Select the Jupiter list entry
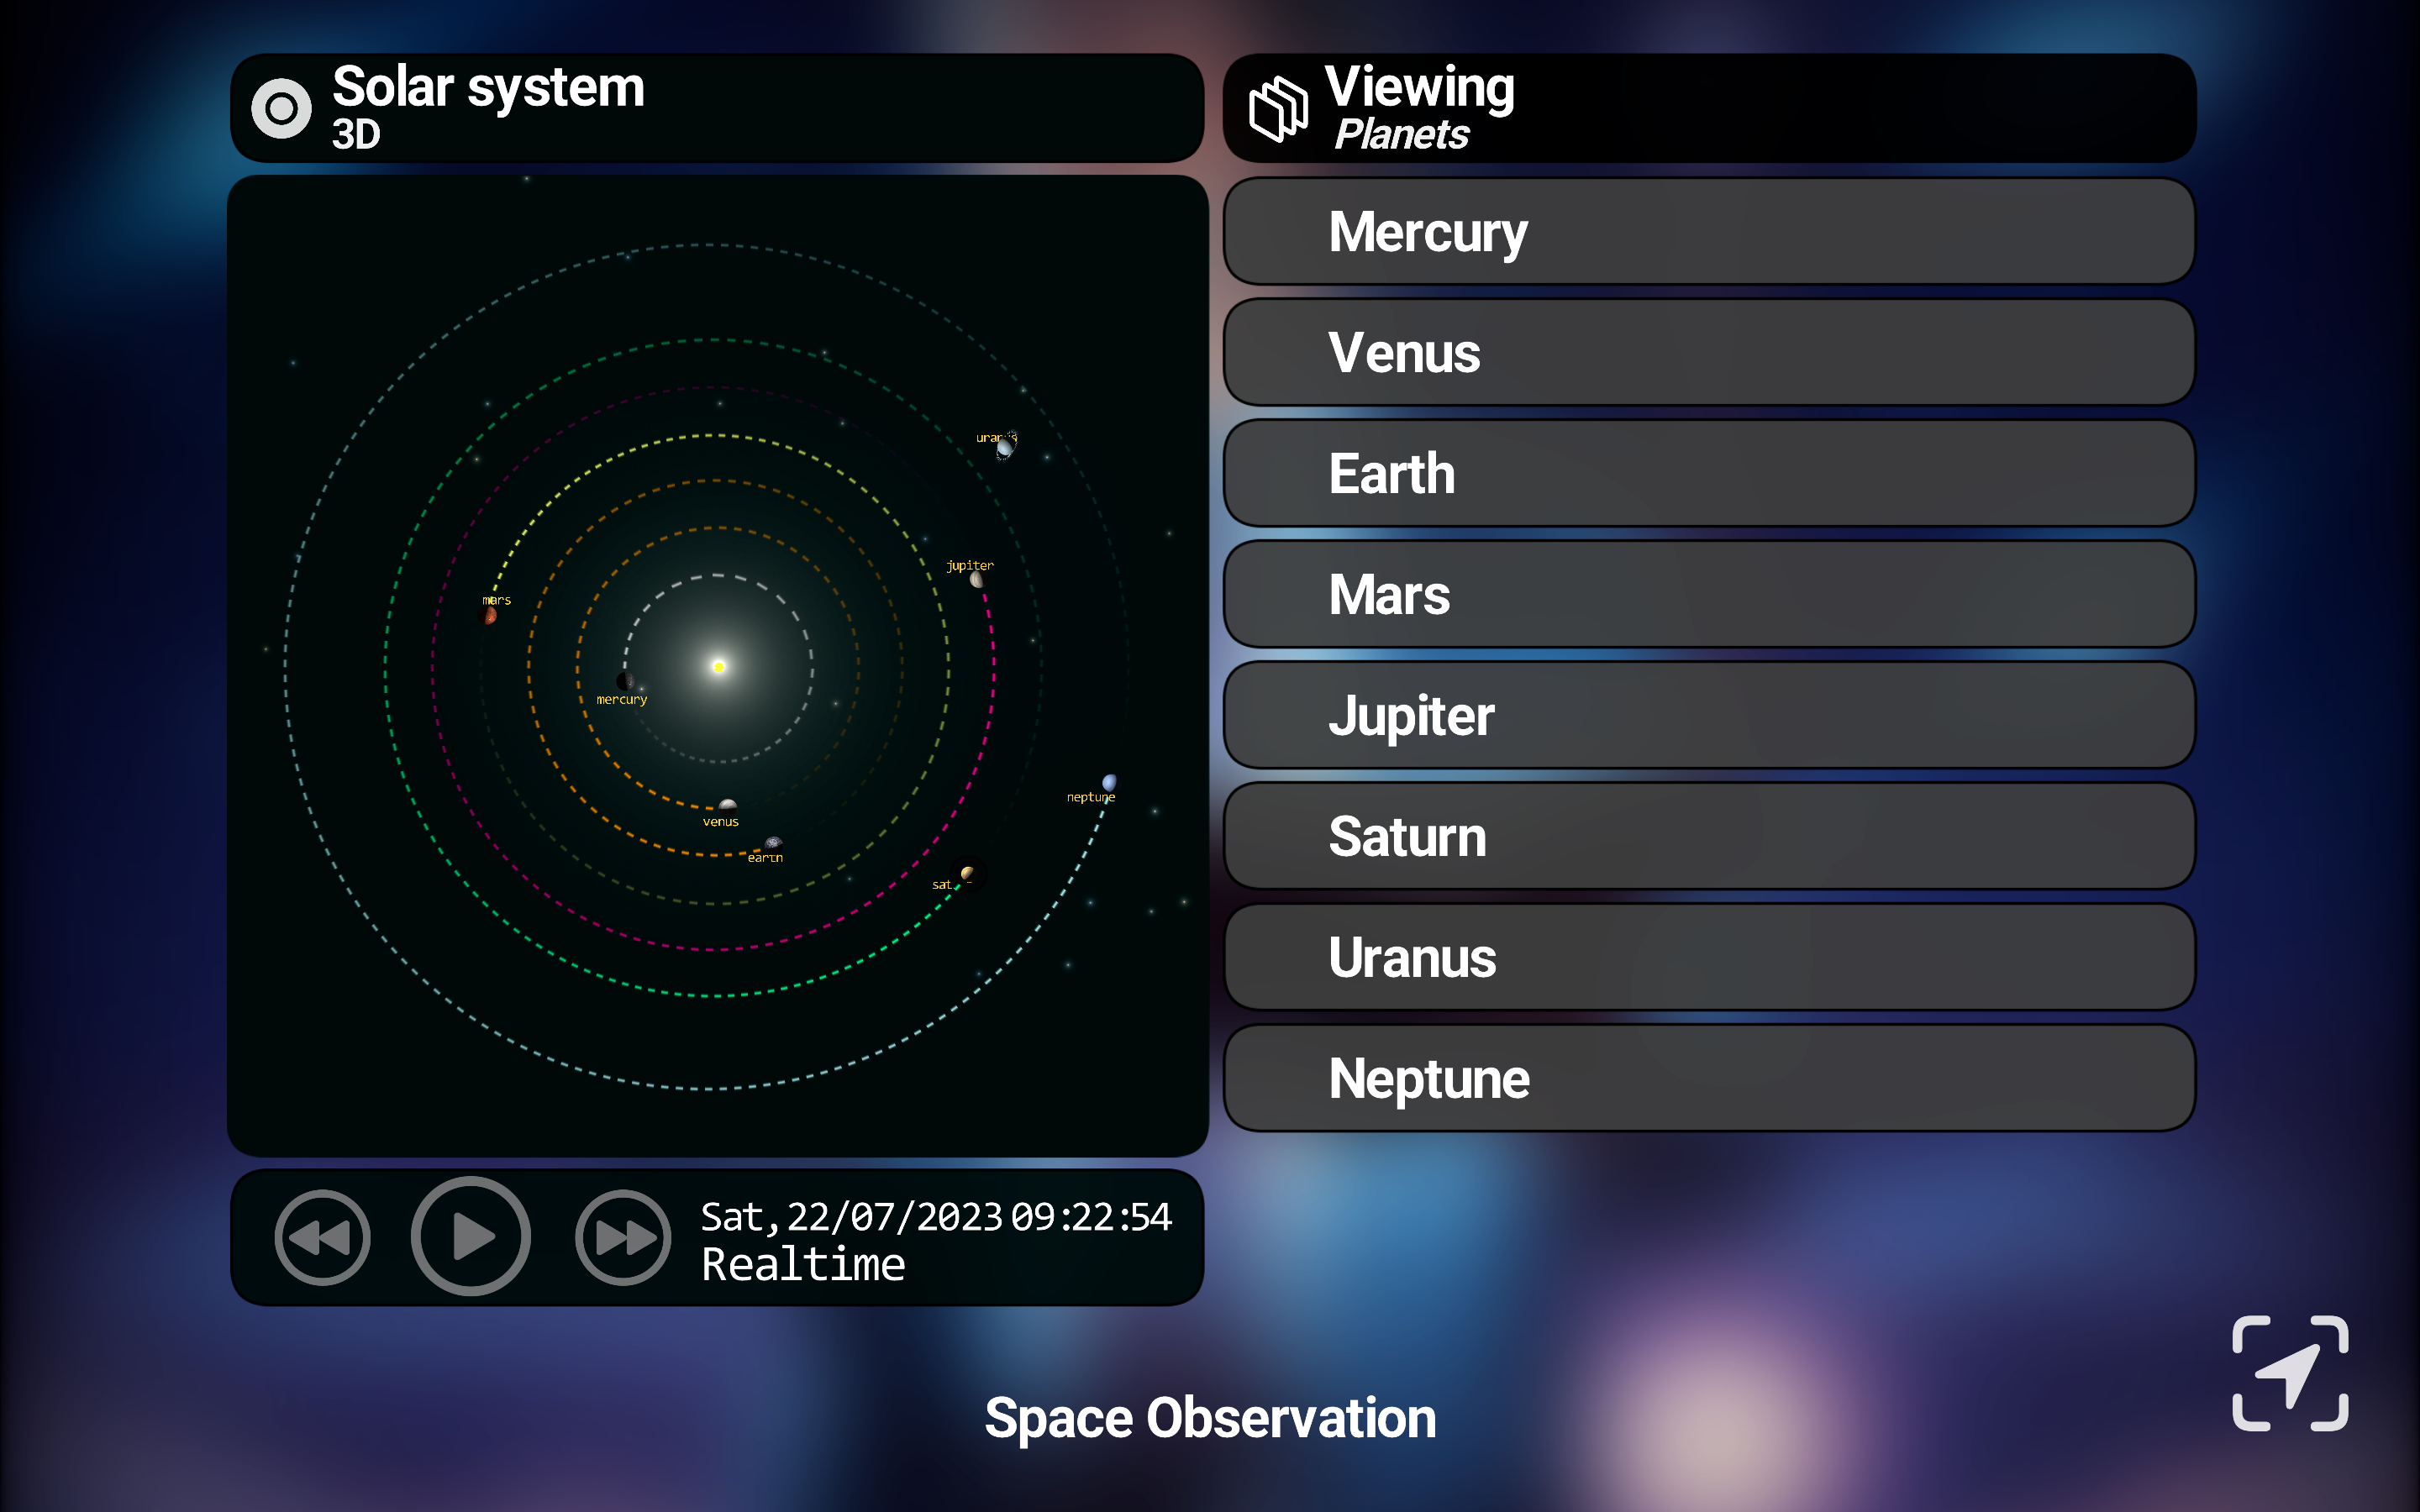2420x1512 pixels. pyautogui.click(x=1709, y=716)
